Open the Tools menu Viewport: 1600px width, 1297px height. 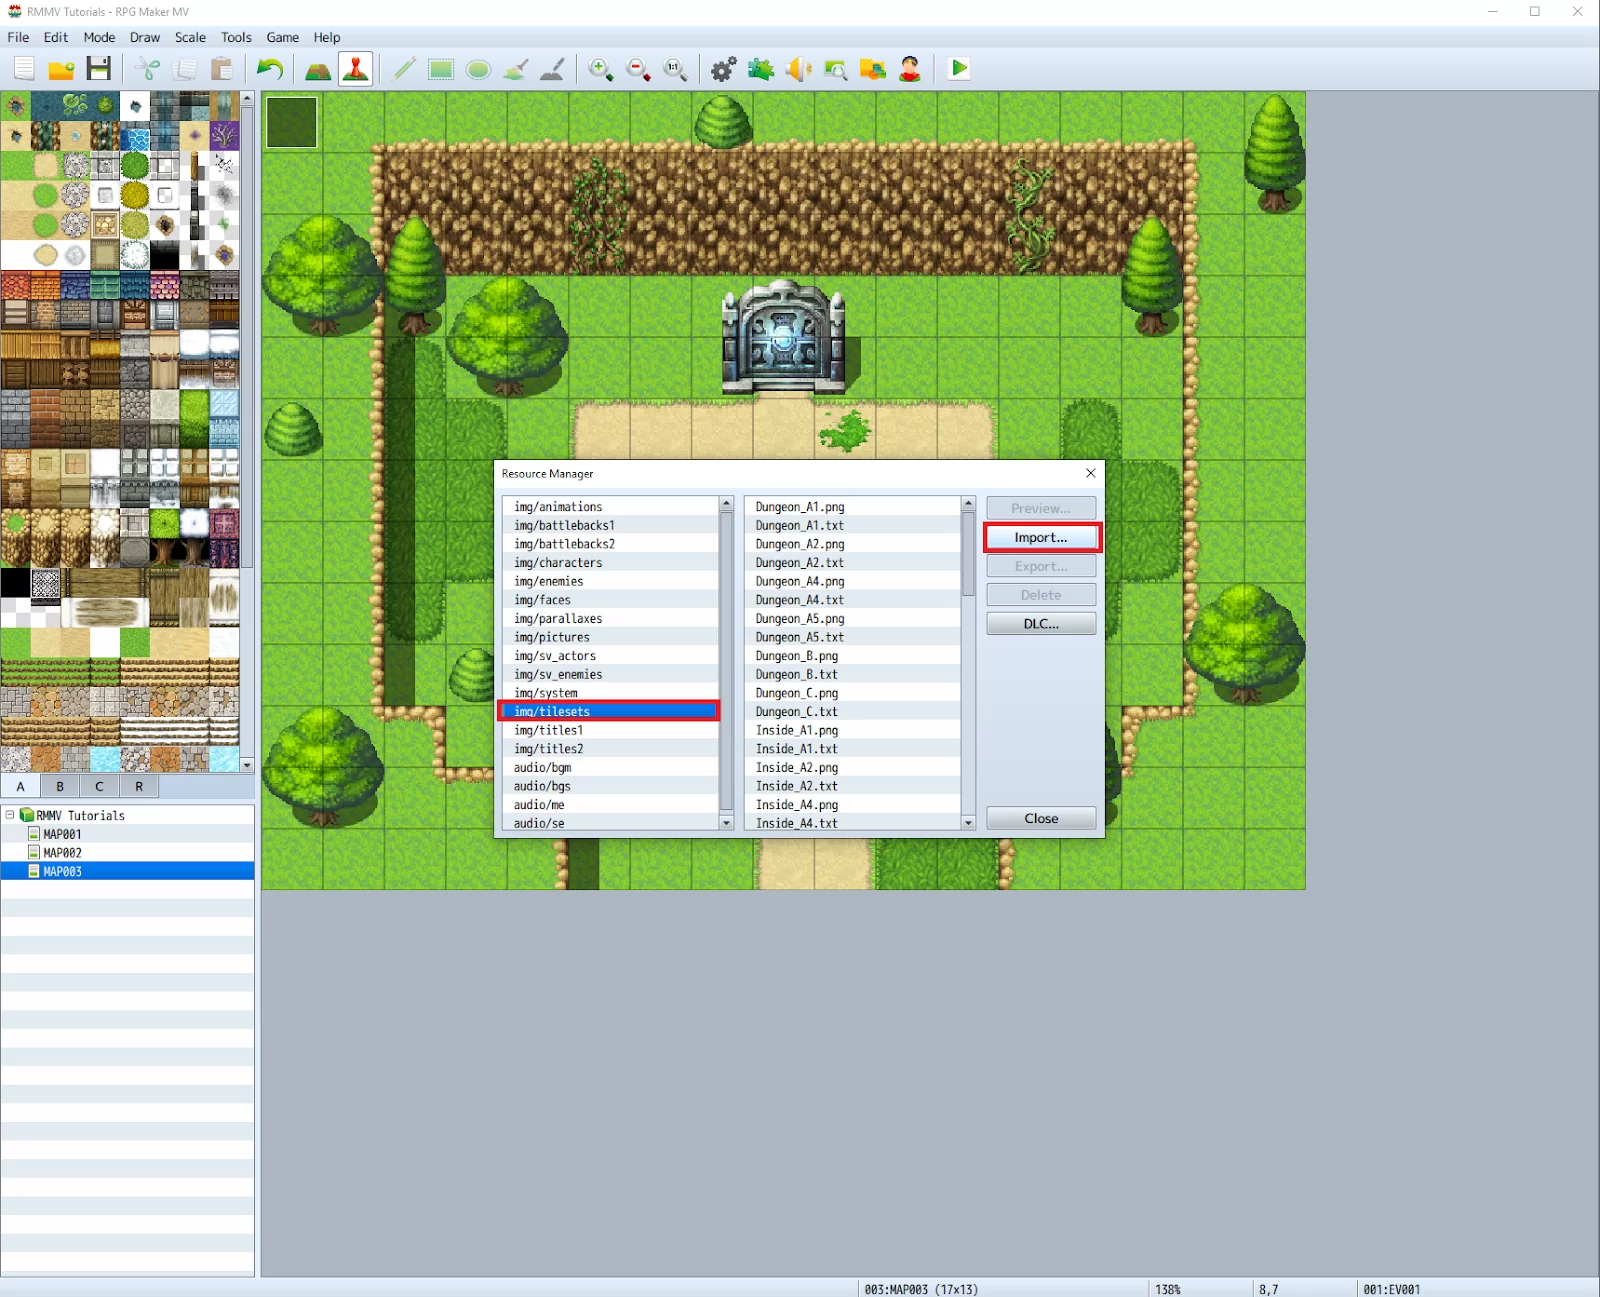click(x=236, y=37)
